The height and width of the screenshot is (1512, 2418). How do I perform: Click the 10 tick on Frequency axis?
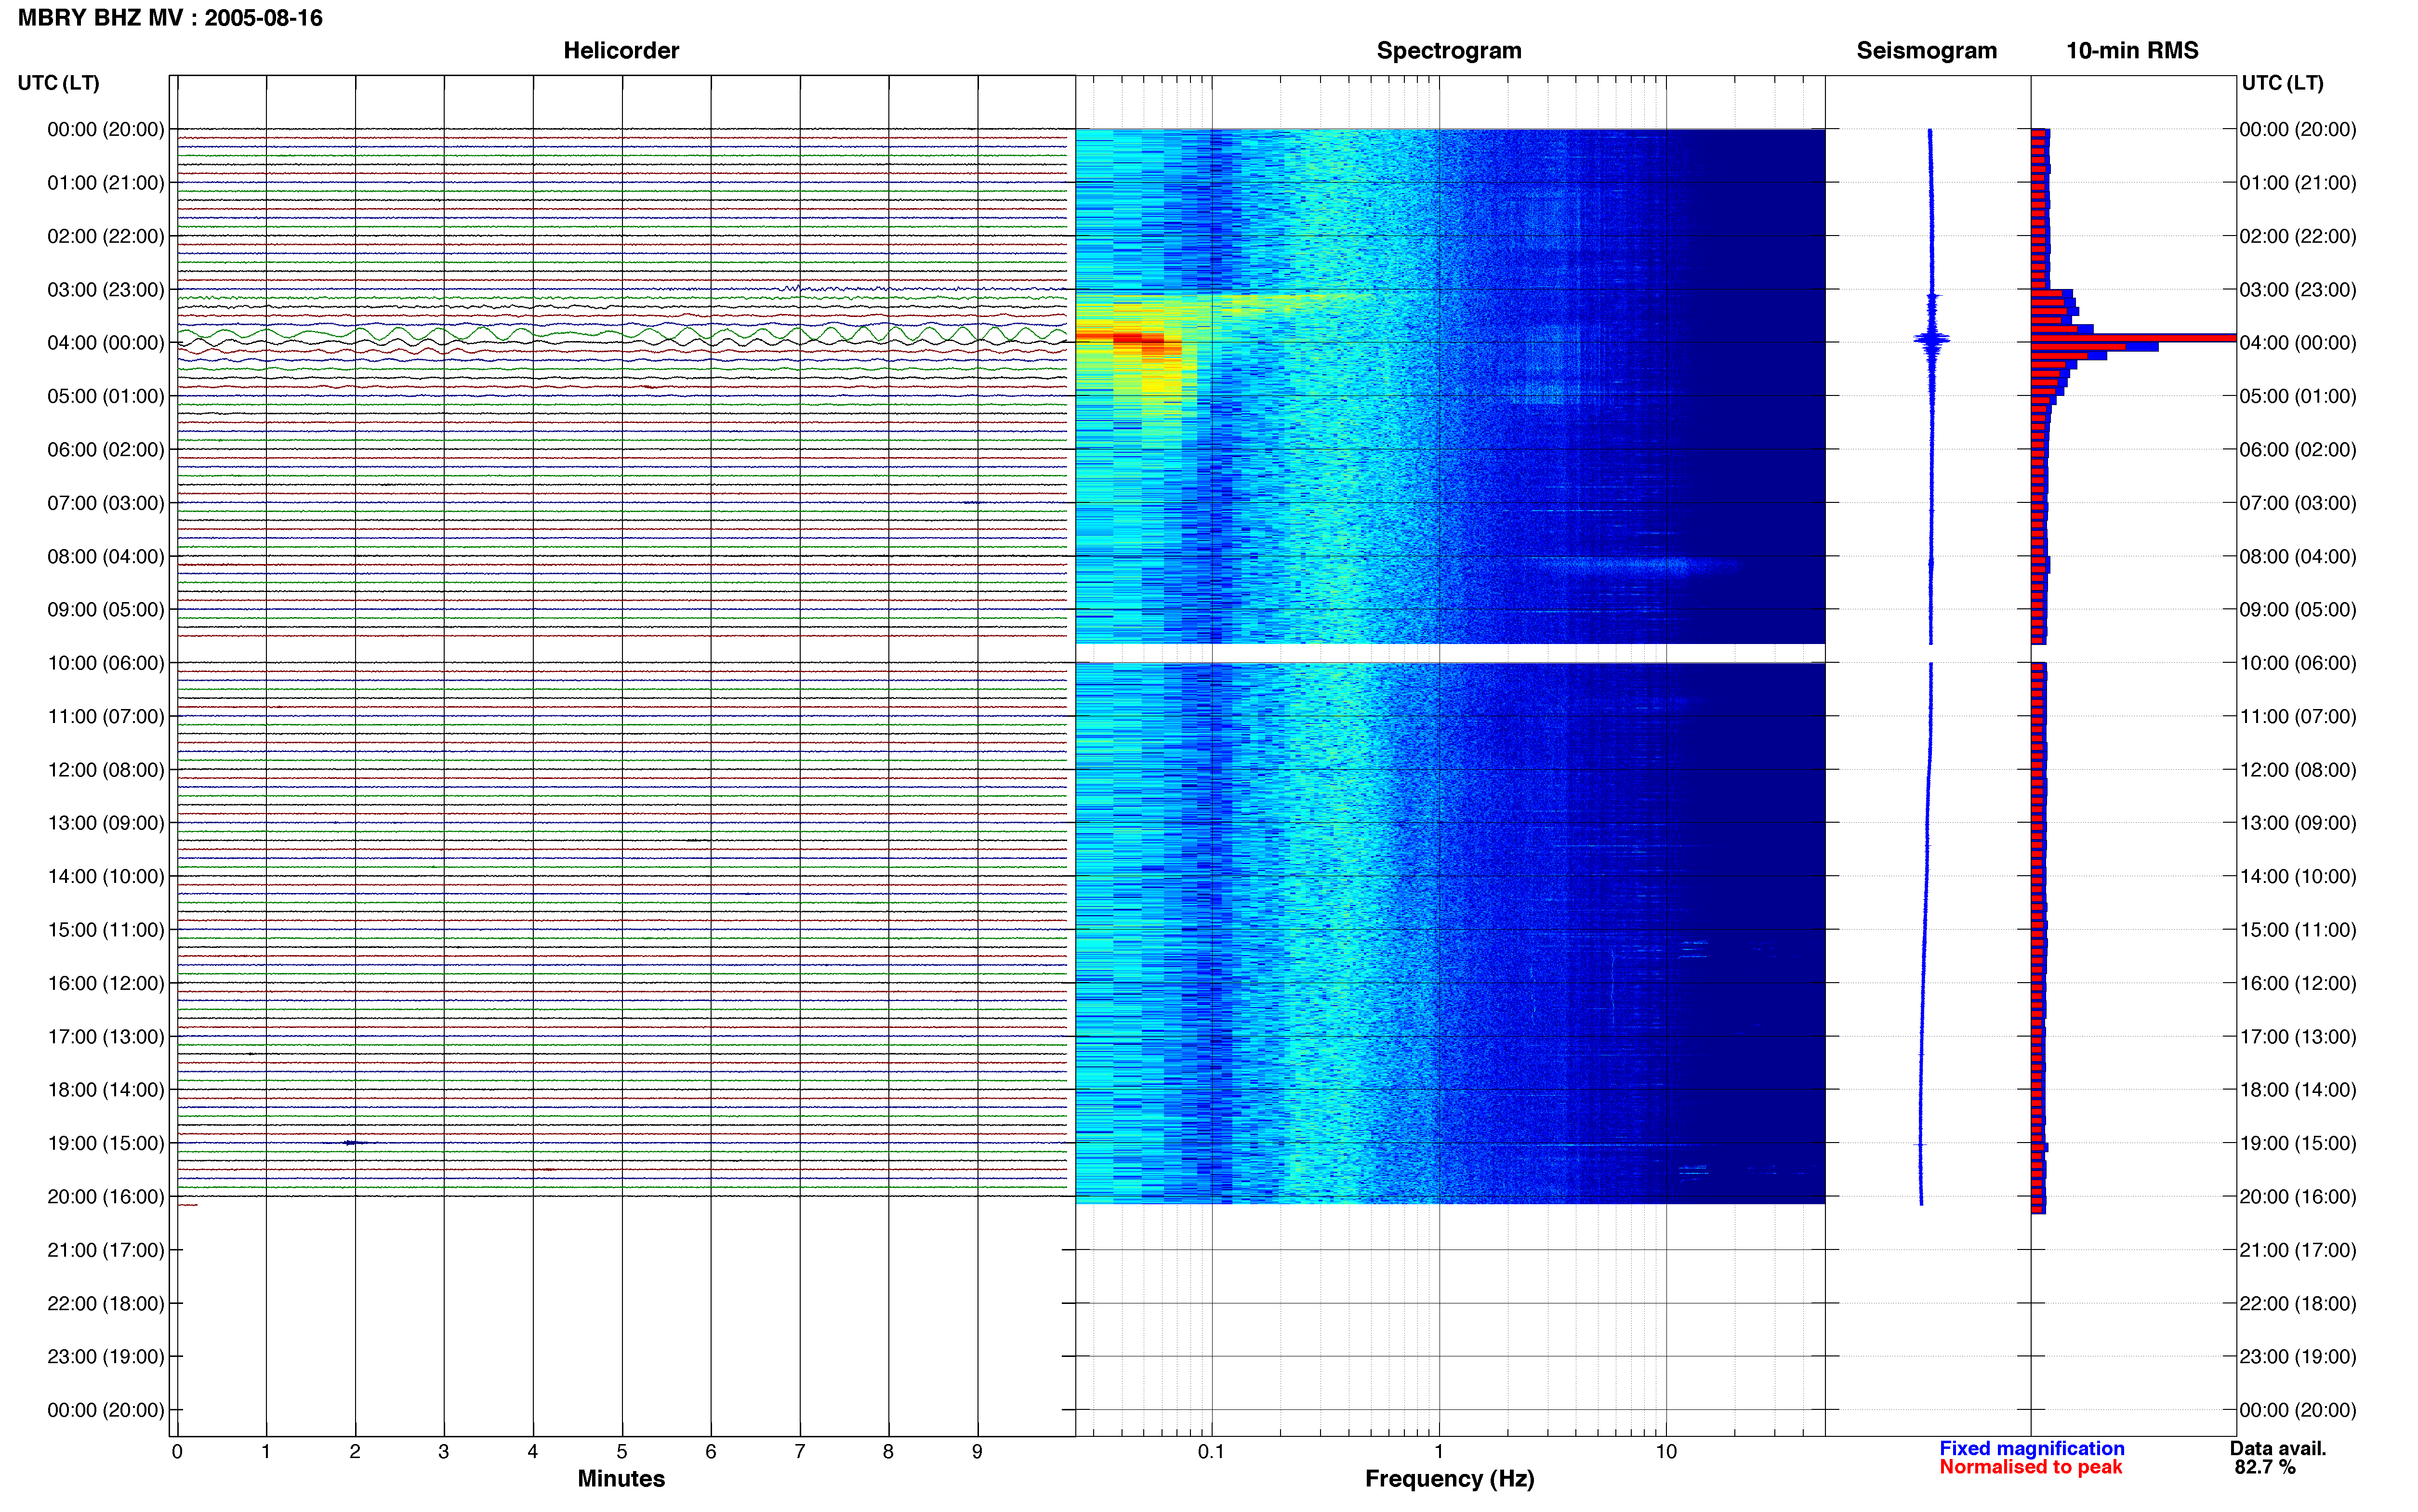click(x=1666, y=1452)
